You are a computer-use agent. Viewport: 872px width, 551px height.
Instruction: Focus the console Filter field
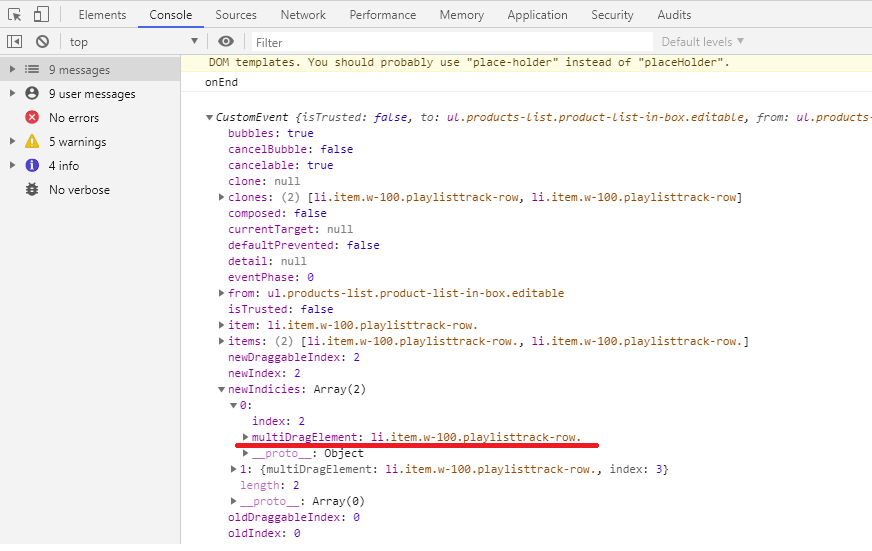[x=452, y=42]
